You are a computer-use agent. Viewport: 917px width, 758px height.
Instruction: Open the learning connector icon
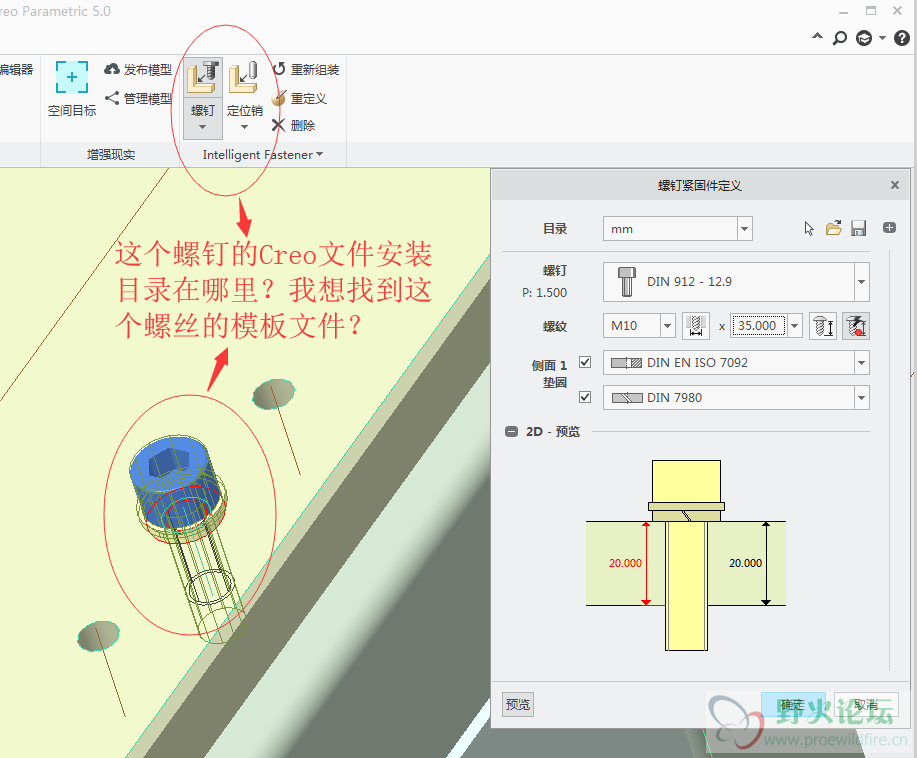(x=864, y=38)
